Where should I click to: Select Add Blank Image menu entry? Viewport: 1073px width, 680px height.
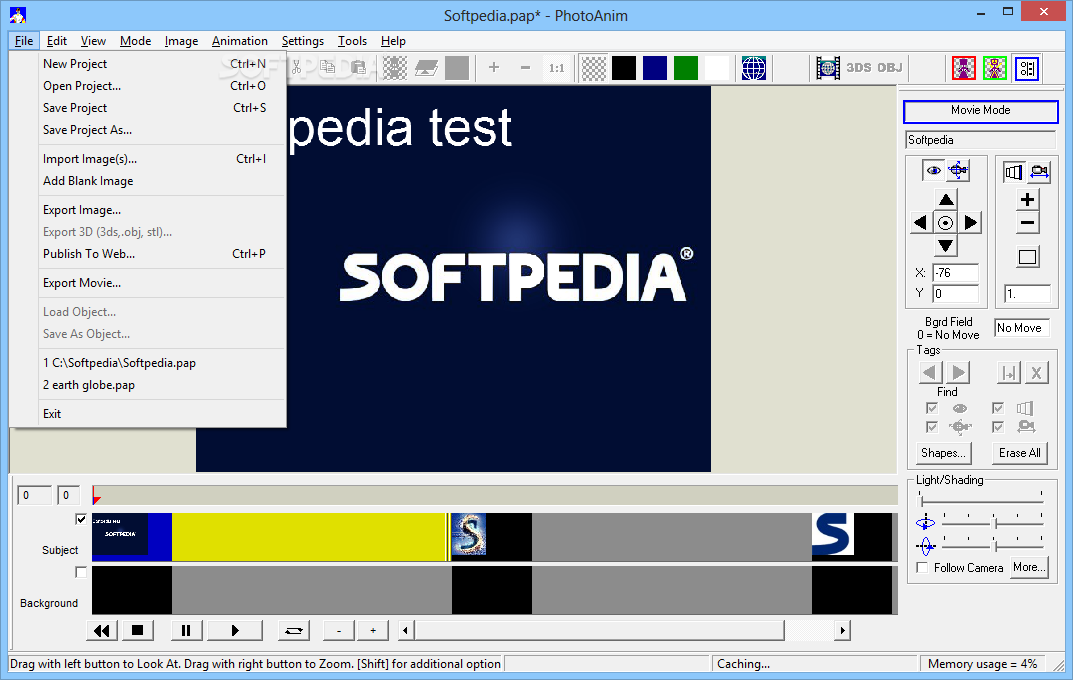click(162, 181)
